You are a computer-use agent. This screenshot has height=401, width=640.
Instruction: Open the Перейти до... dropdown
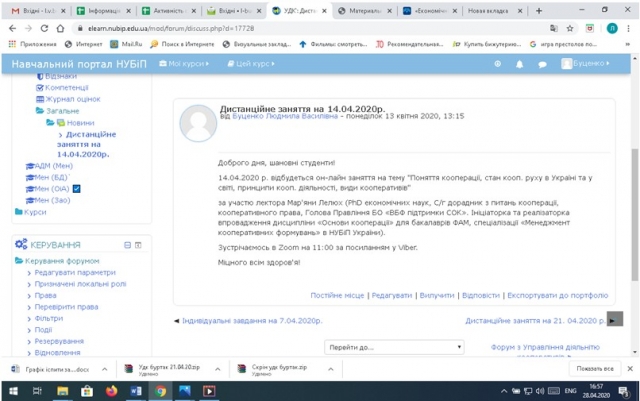(x=394, y=347)
